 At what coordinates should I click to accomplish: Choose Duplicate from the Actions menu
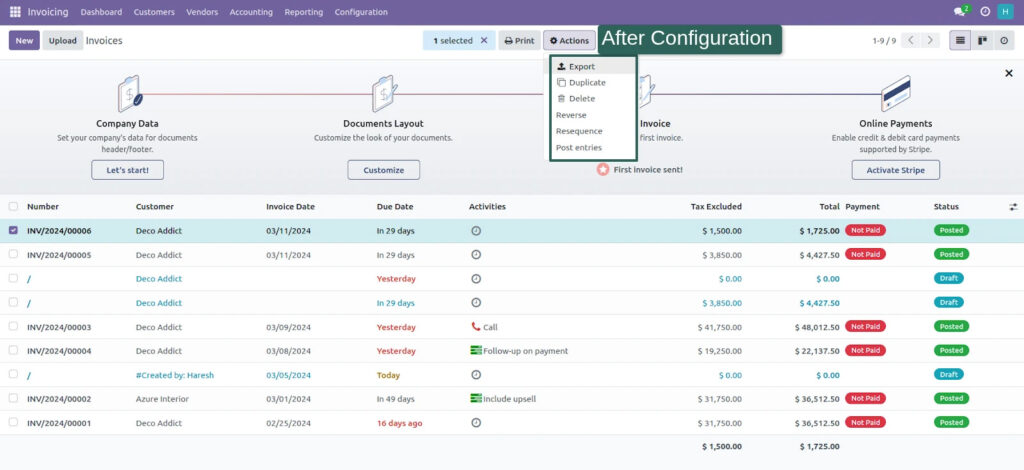(x=586, y=83)
